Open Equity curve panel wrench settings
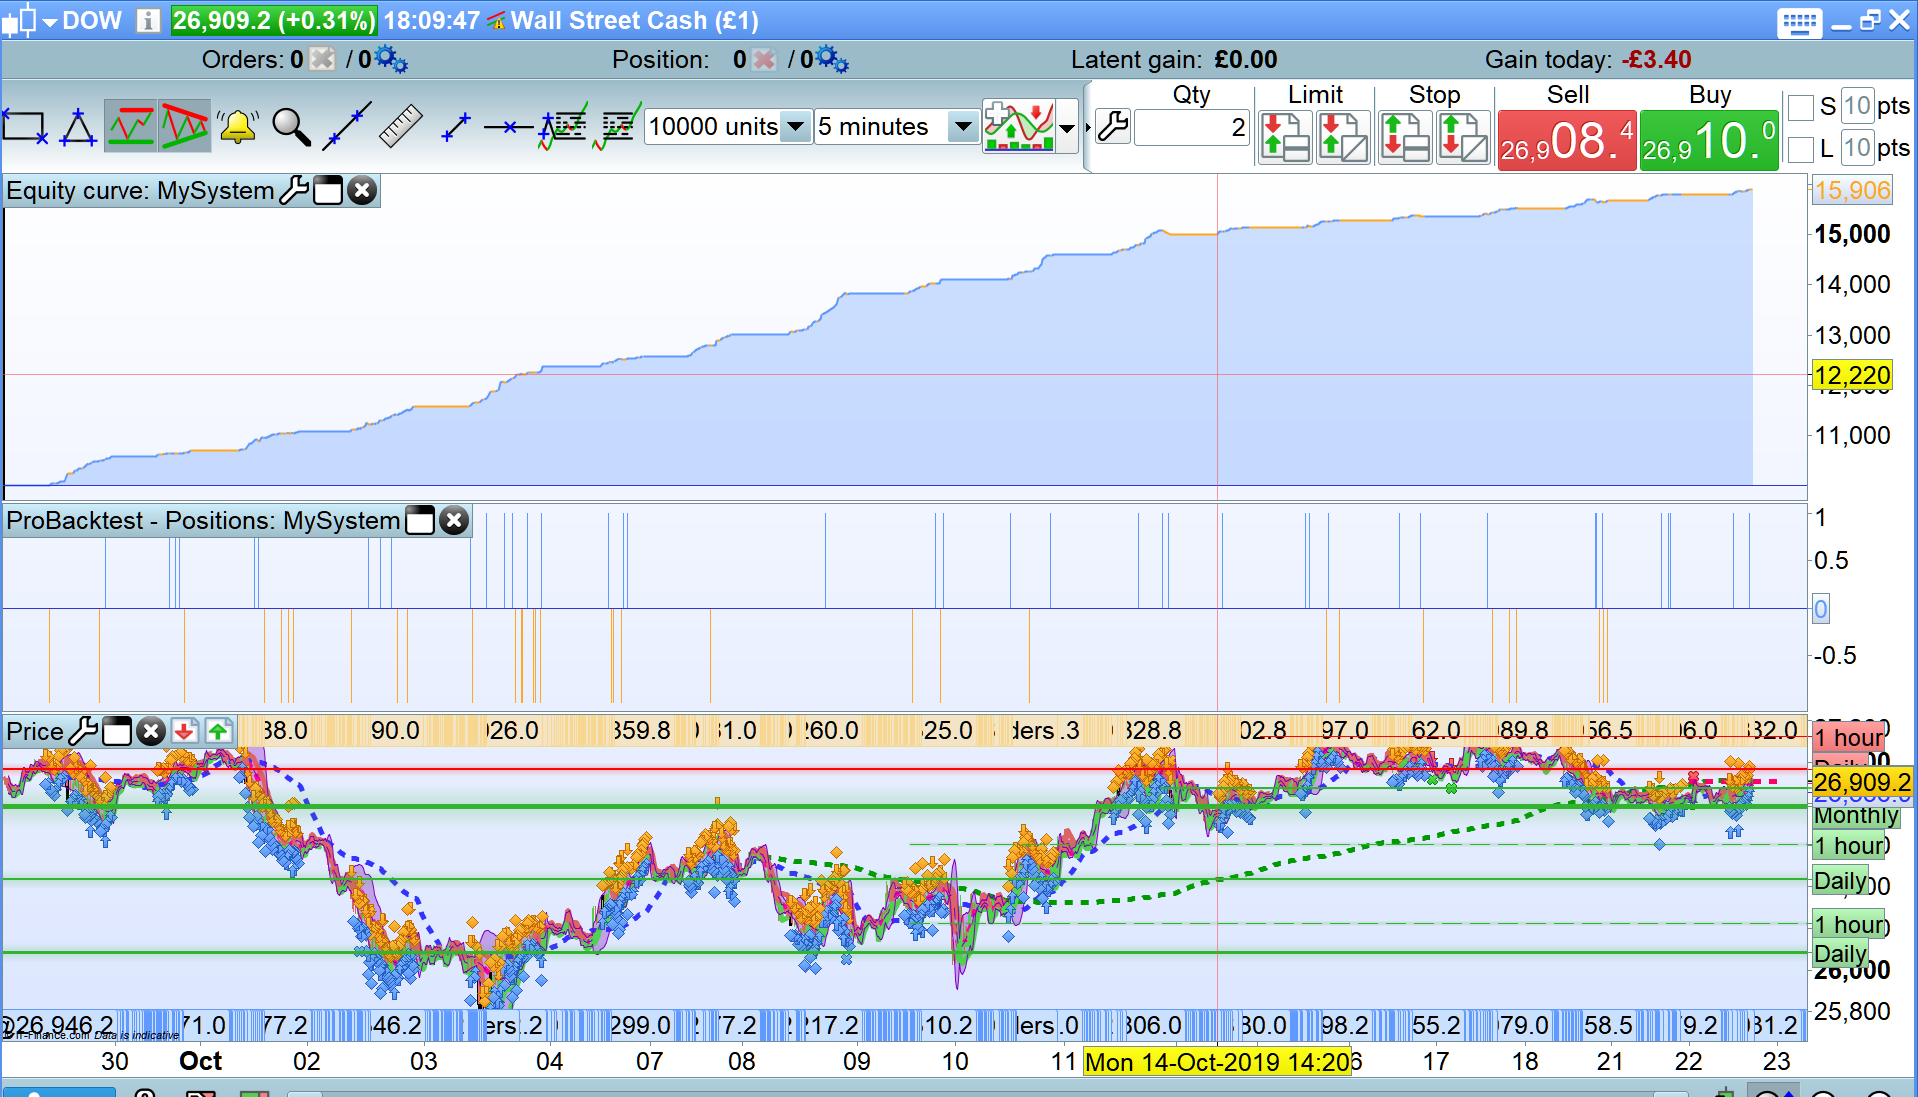Screen dimensions: 1918x1097 coord(294,190)
